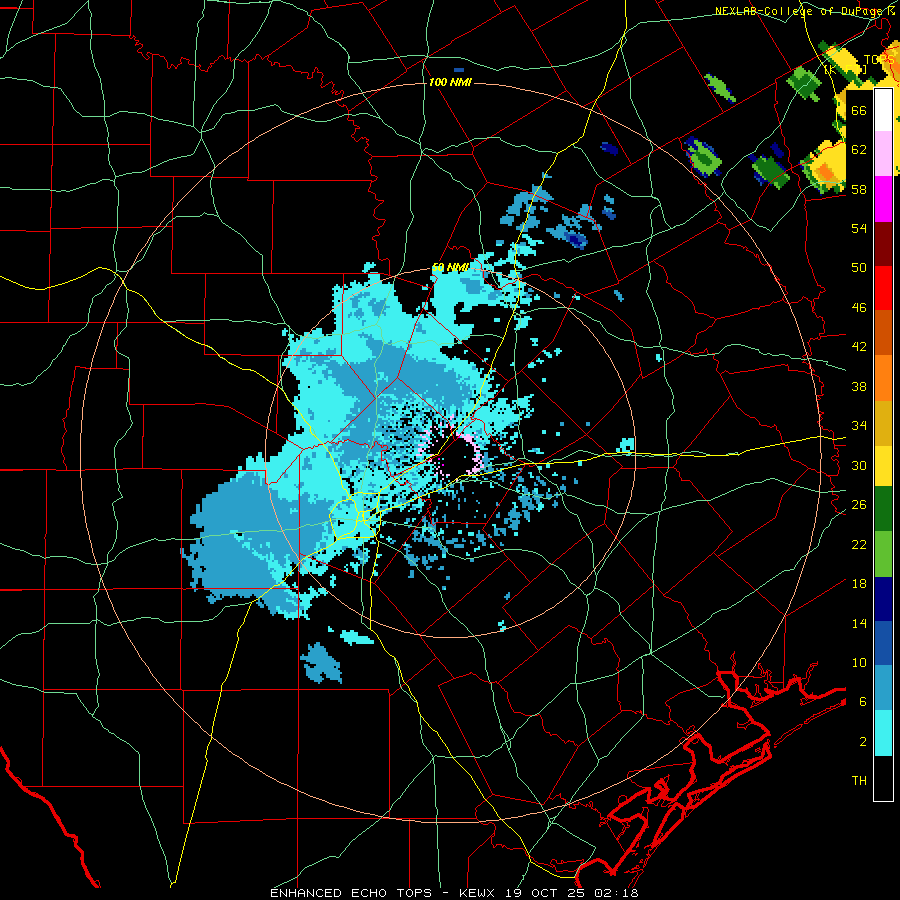
Task: Click the bright red legend swatch
Action: 883,289
